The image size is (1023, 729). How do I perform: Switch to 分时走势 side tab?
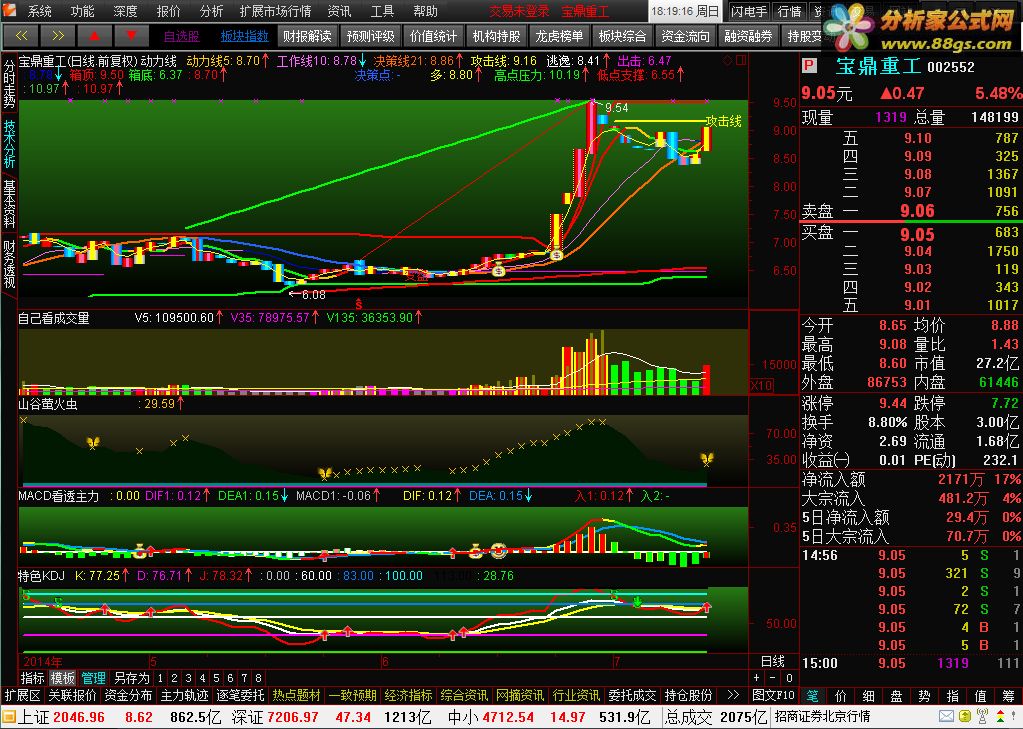coord(9,84)
